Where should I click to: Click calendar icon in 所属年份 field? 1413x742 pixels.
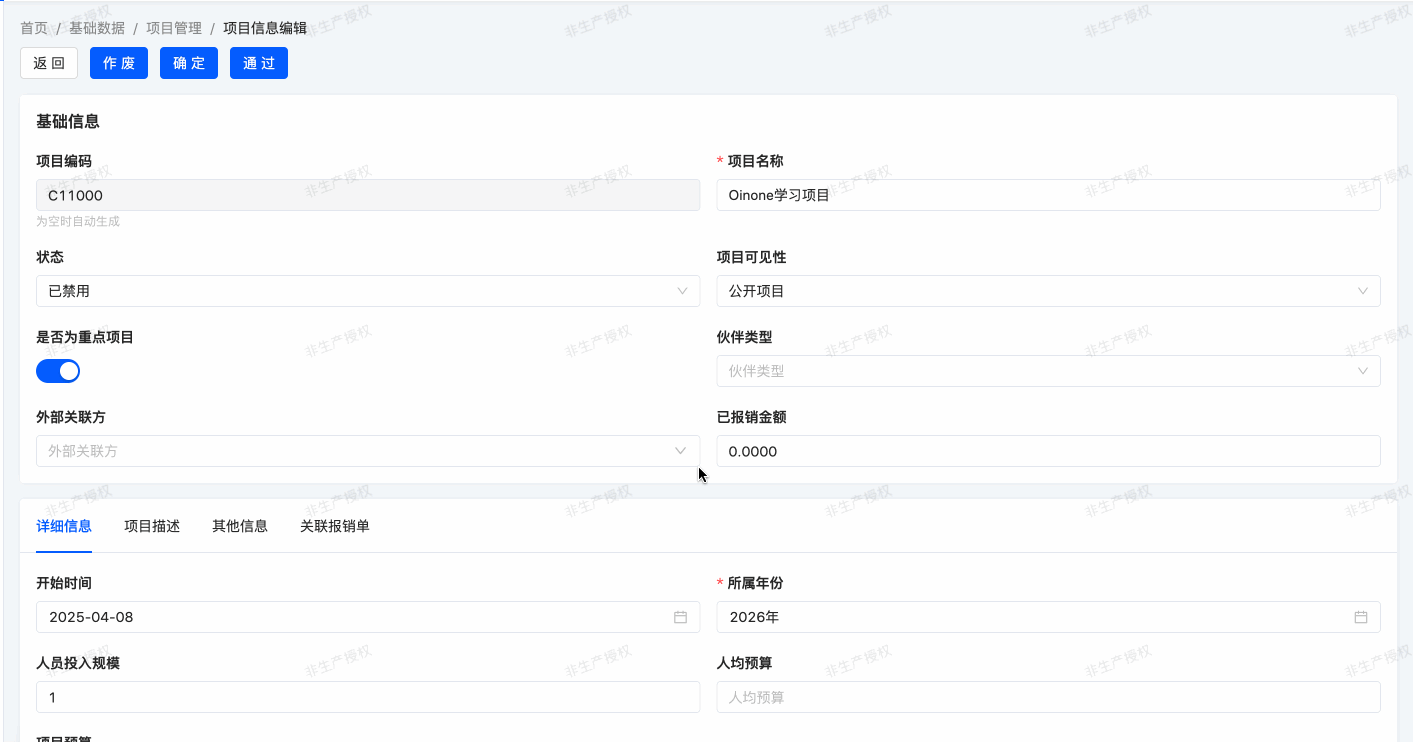click(x=1360, y=617)
